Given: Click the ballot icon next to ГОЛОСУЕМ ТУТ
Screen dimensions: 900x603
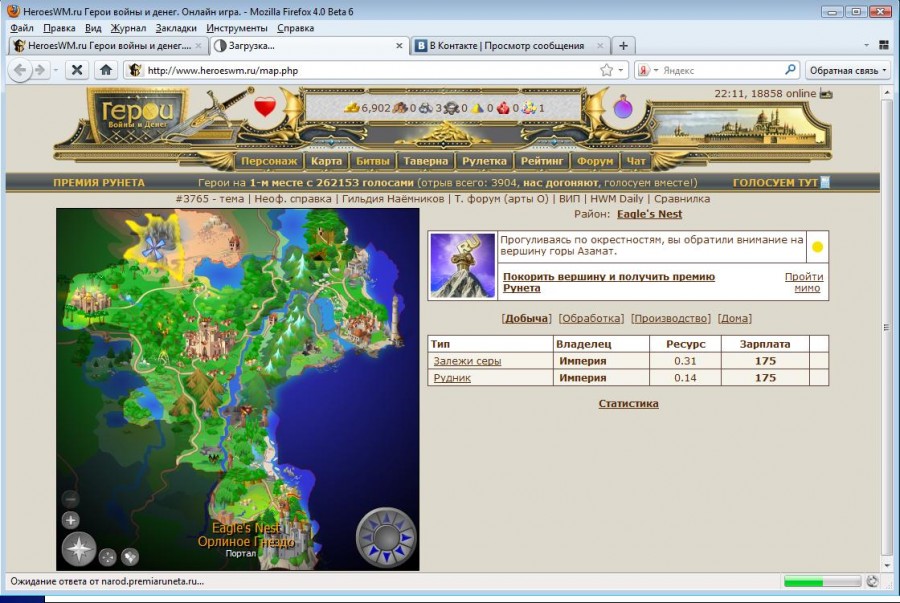Looking at the screenshot, I should [825, 182].
